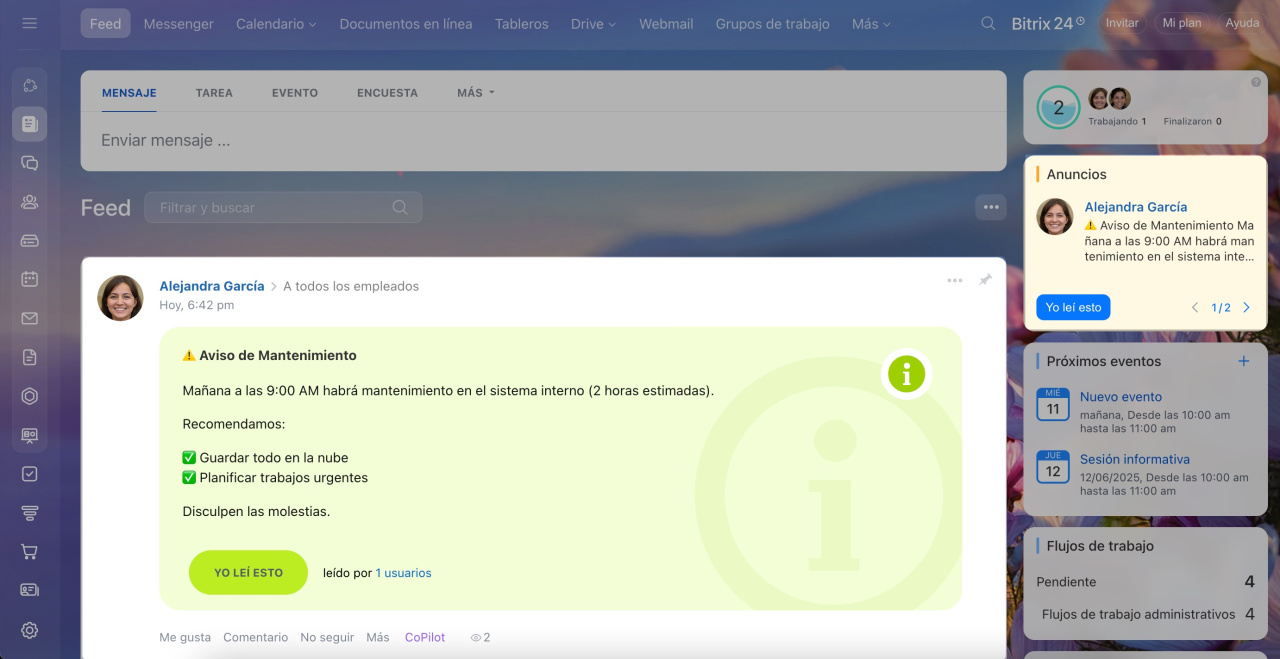Image resolution: width=1280 pixels, height=659 pixels.
Task: Open the mail envelope icon in sidebar
Action: point(29,318)
